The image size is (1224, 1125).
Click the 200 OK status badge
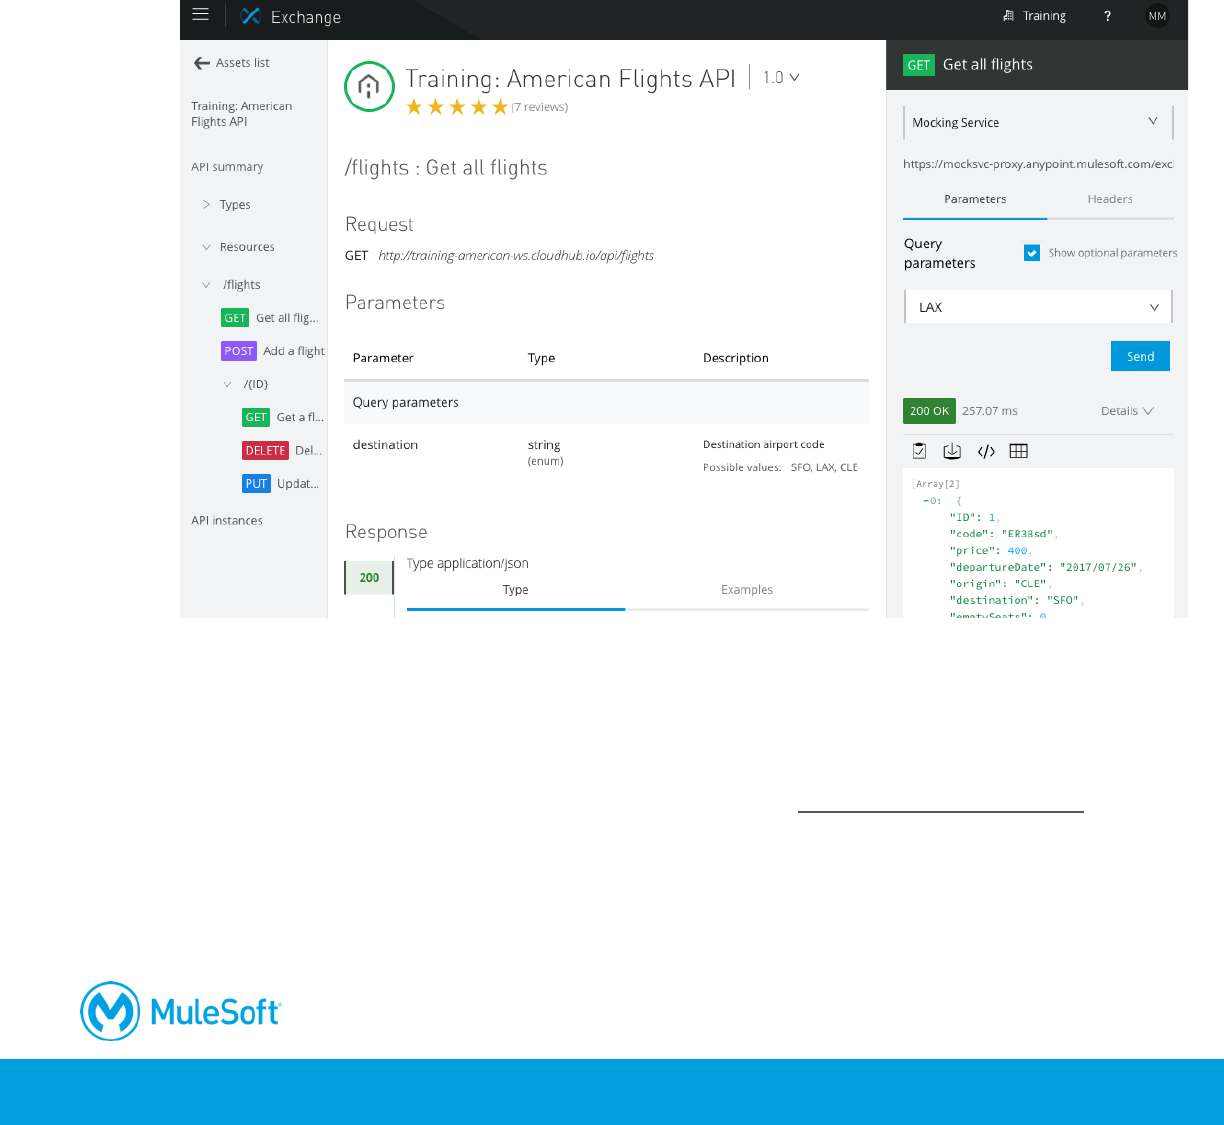(x=929, y=411)
